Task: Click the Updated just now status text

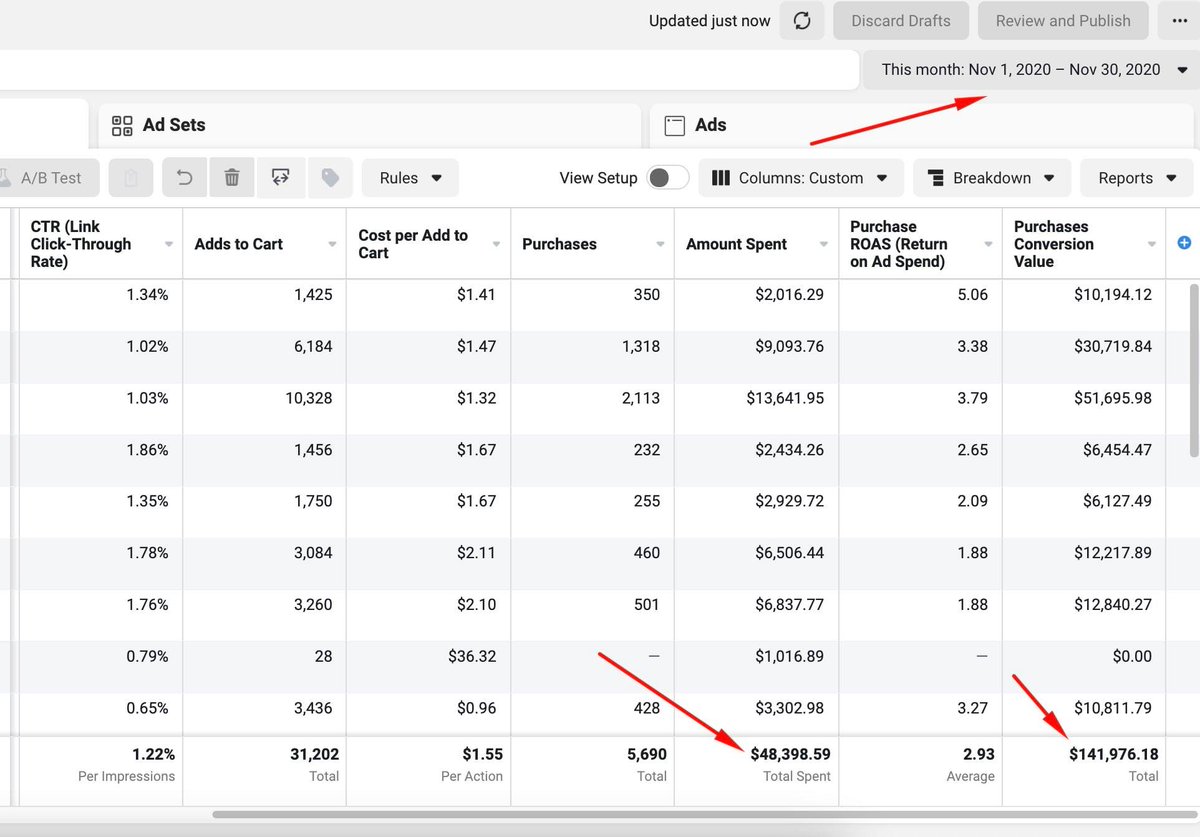Action: [x=710, y=21]
